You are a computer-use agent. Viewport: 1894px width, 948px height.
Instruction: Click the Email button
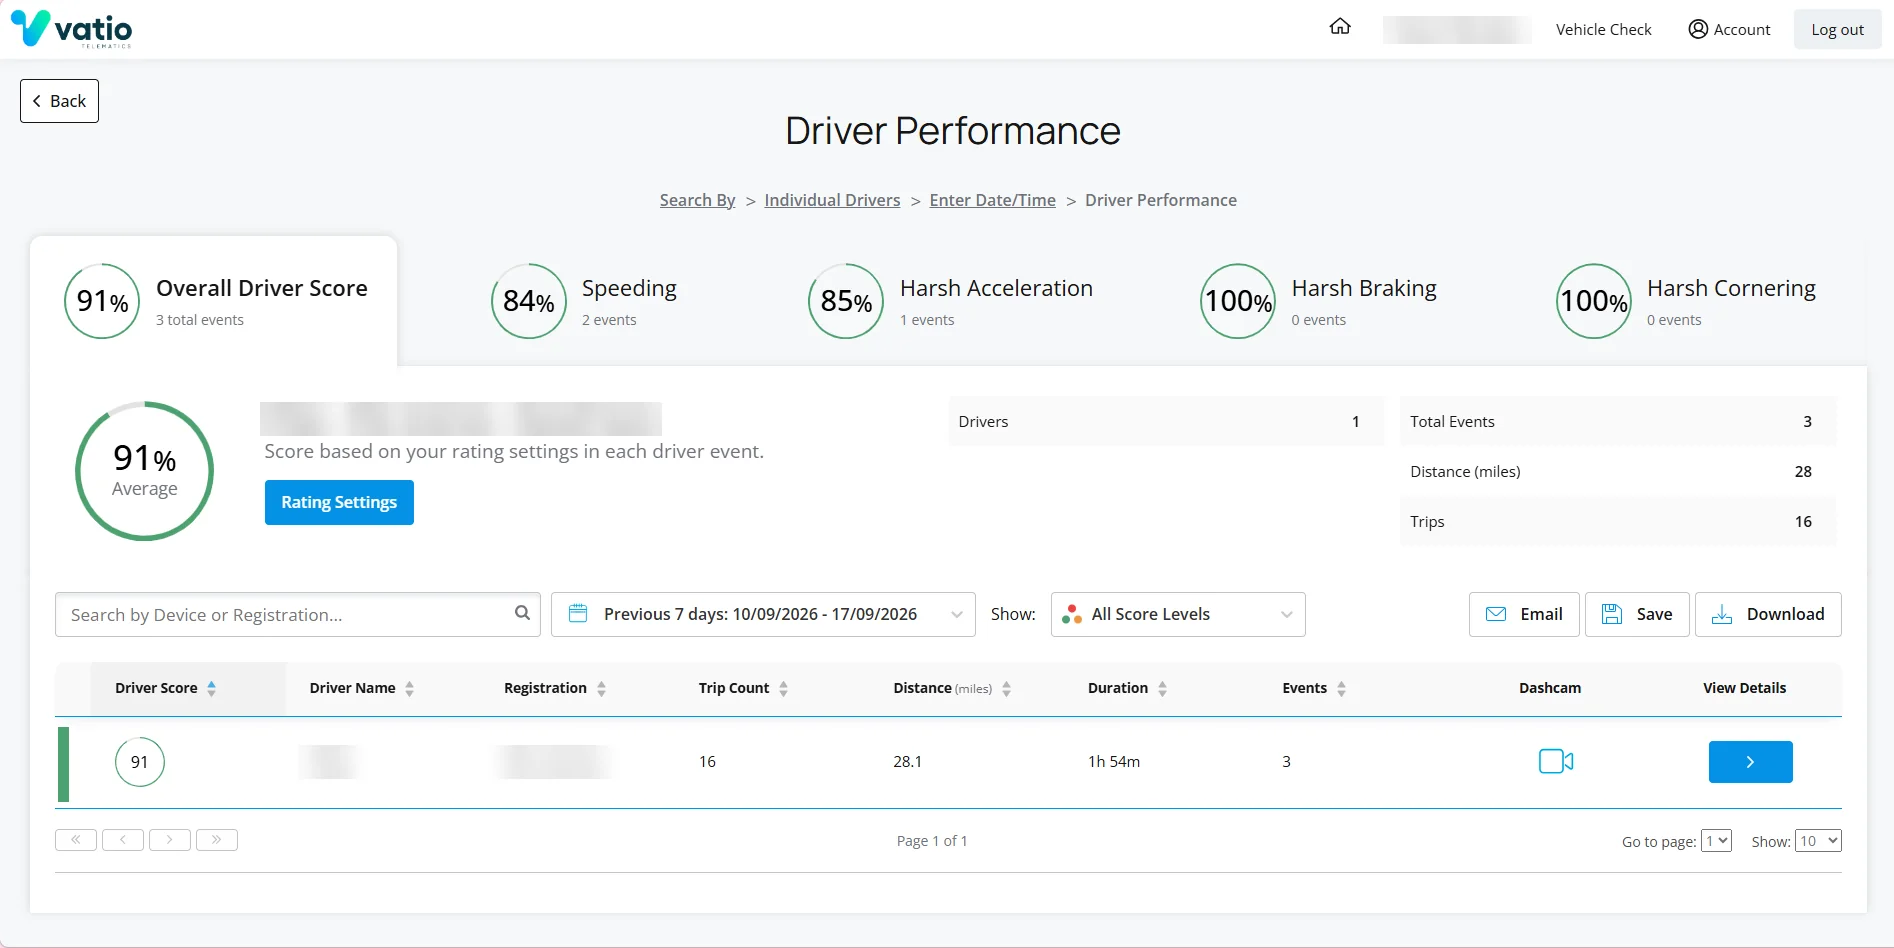pyautogui.click(x=1524, y=614)
